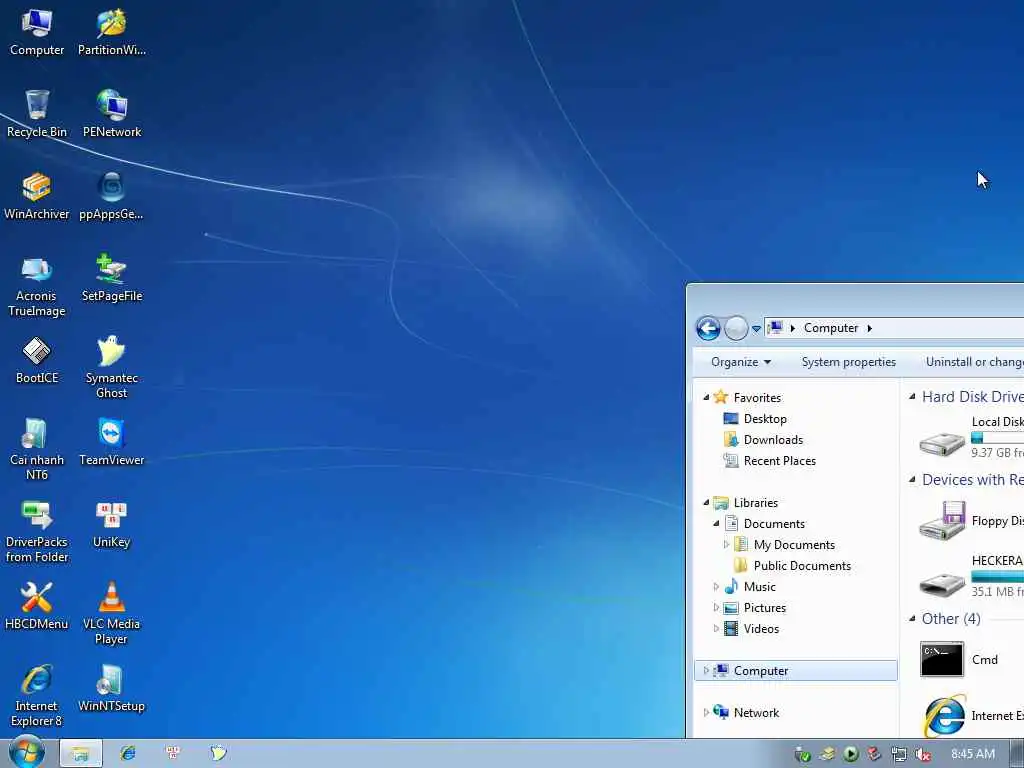The image size is (1024, 768).
Task: Click Windows Explorer taskbar button
Action: click(x=81, y=754)
